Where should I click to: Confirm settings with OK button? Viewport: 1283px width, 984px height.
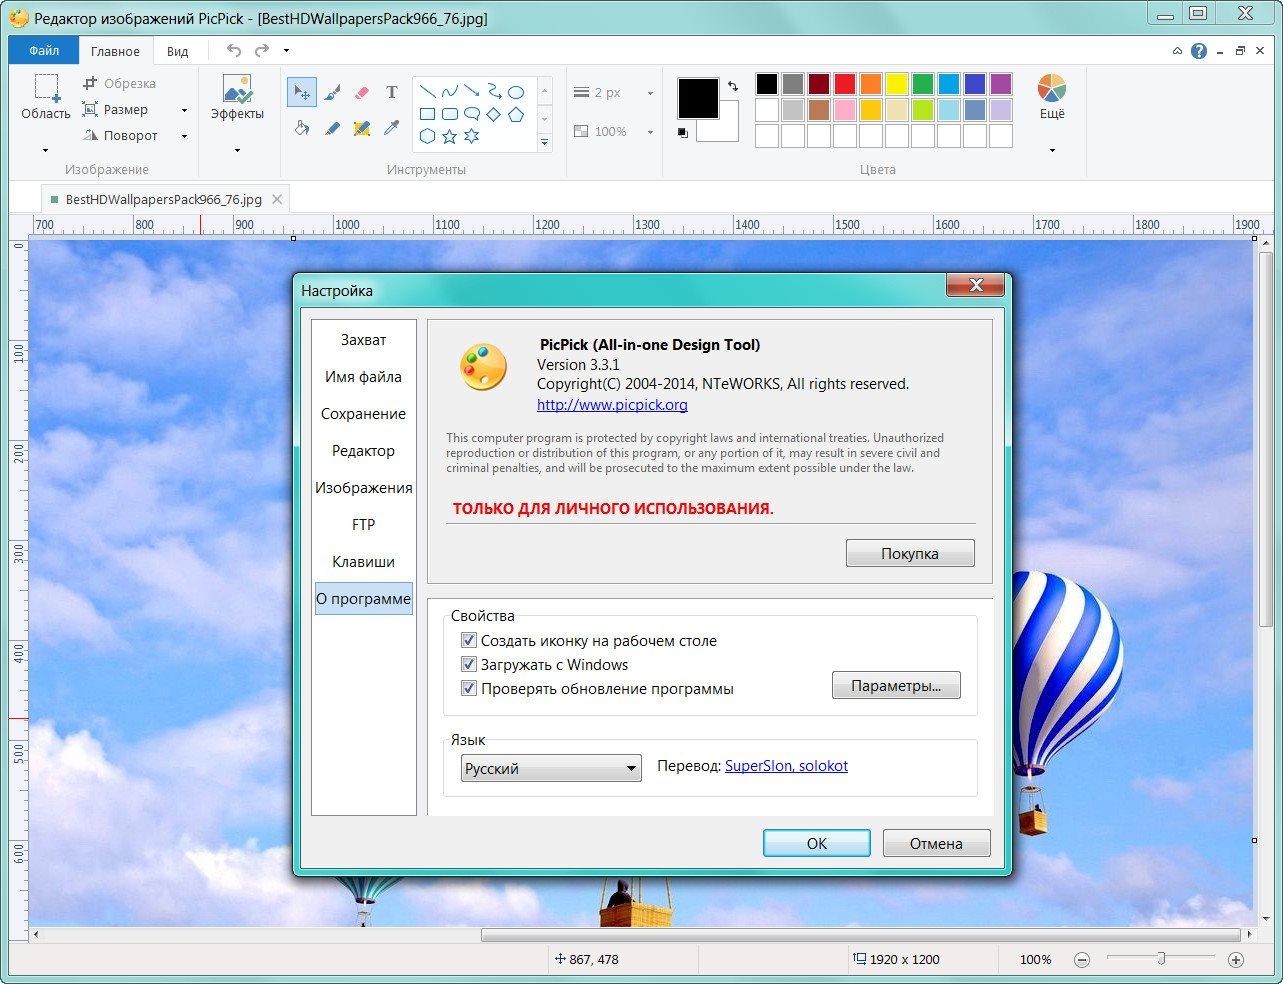pyautogui.click(x=816, y=843)
